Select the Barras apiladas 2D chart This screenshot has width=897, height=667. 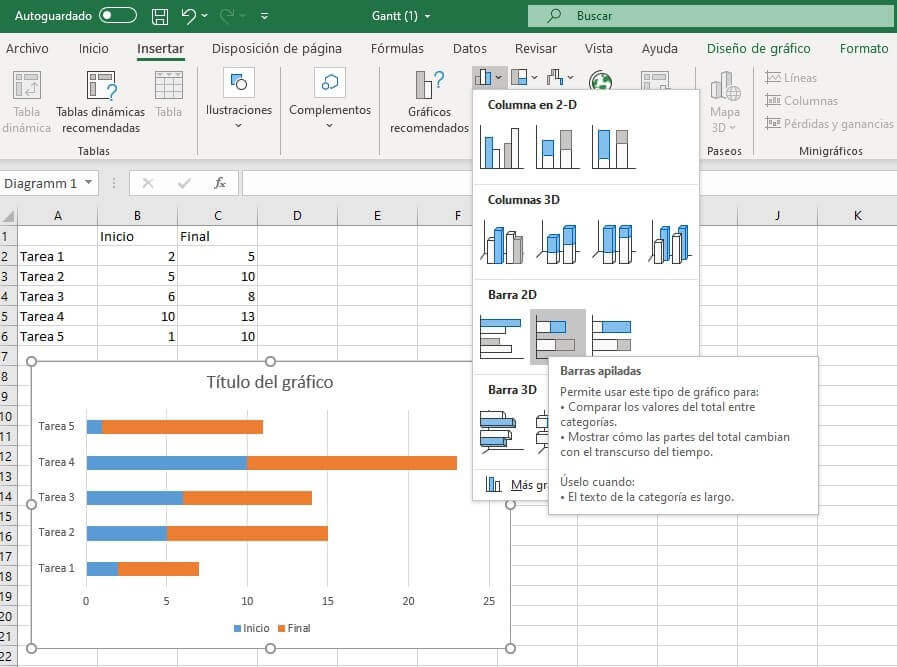(558, 335)
